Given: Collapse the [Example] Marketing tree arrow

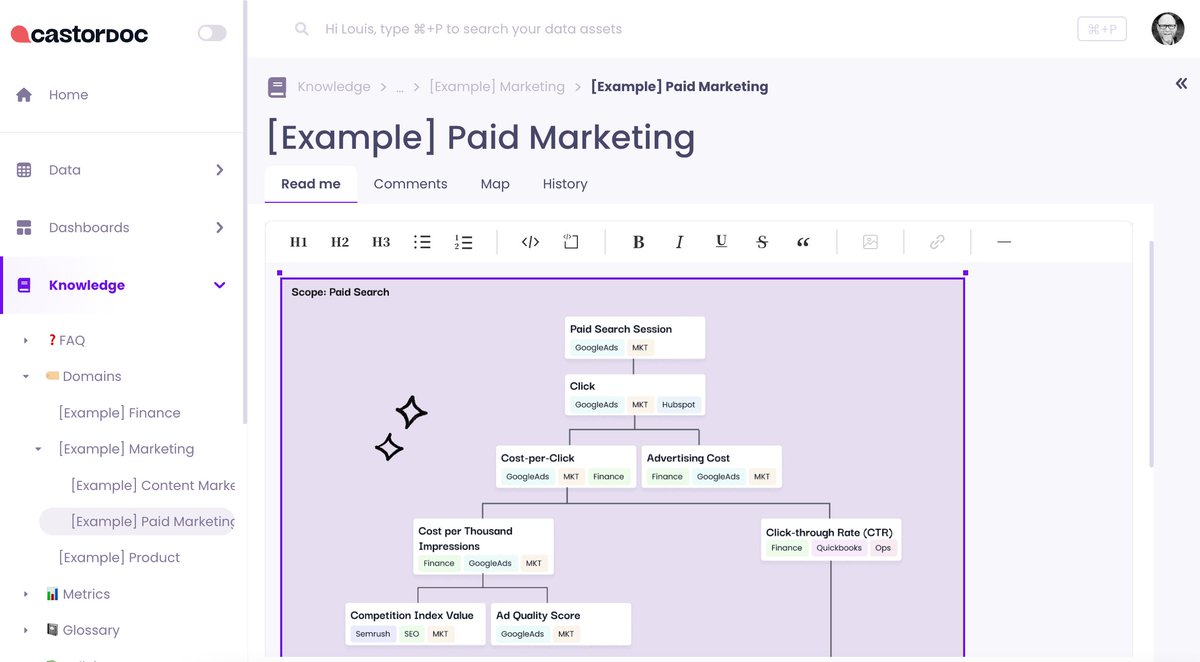Looking at the screenshot, I should tap(38, 450).
